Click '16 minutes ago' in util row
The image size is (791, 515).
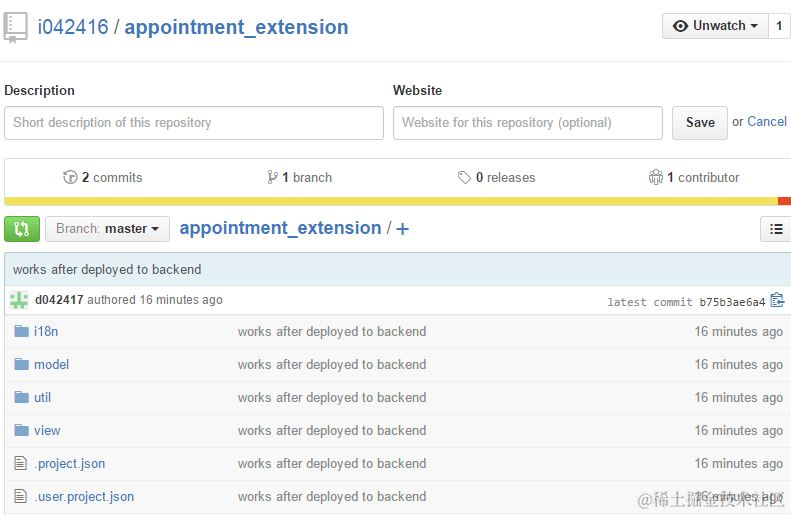pyautogui.click(x=739, y=397)
